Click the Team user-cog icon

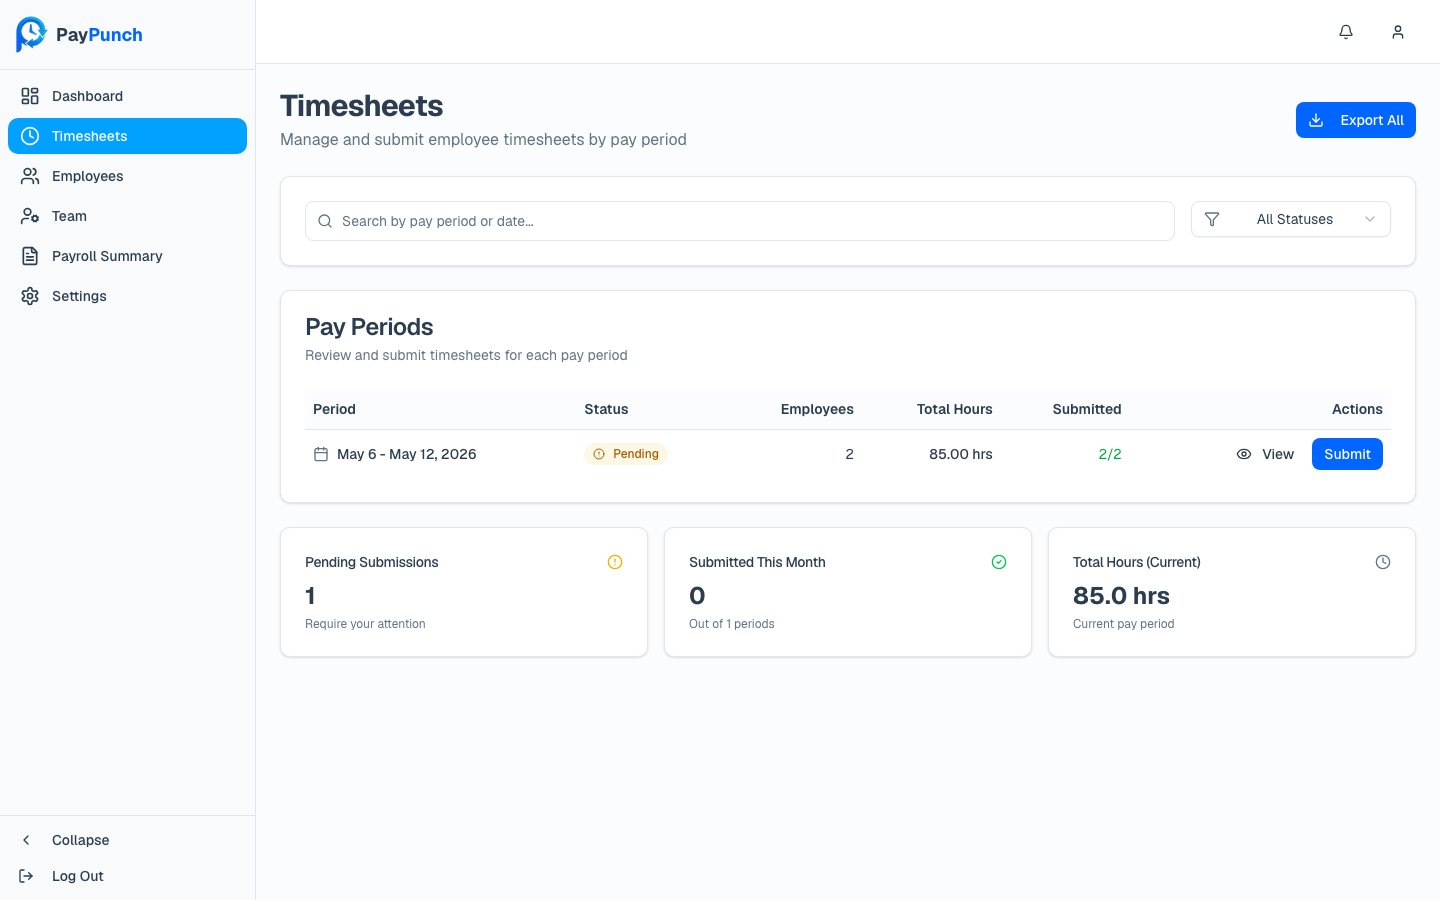click(30, 216)
